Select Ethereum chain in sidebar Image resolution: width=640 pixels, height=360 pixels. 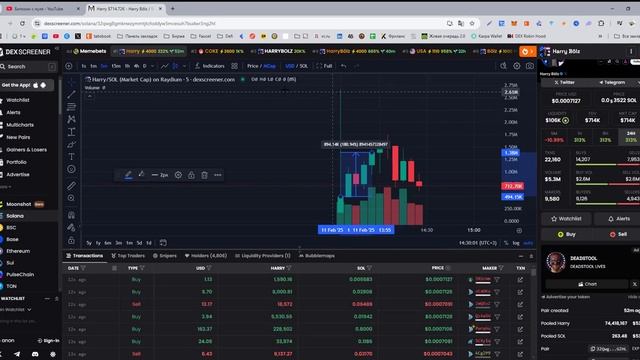pos(18,251)
